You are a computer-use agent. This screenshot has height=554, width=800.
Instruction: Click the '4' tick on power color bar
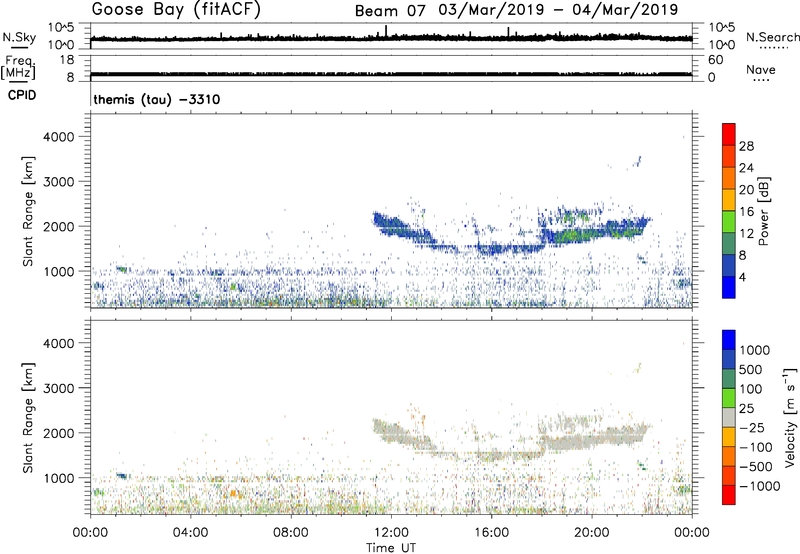(x=742, y=277)
